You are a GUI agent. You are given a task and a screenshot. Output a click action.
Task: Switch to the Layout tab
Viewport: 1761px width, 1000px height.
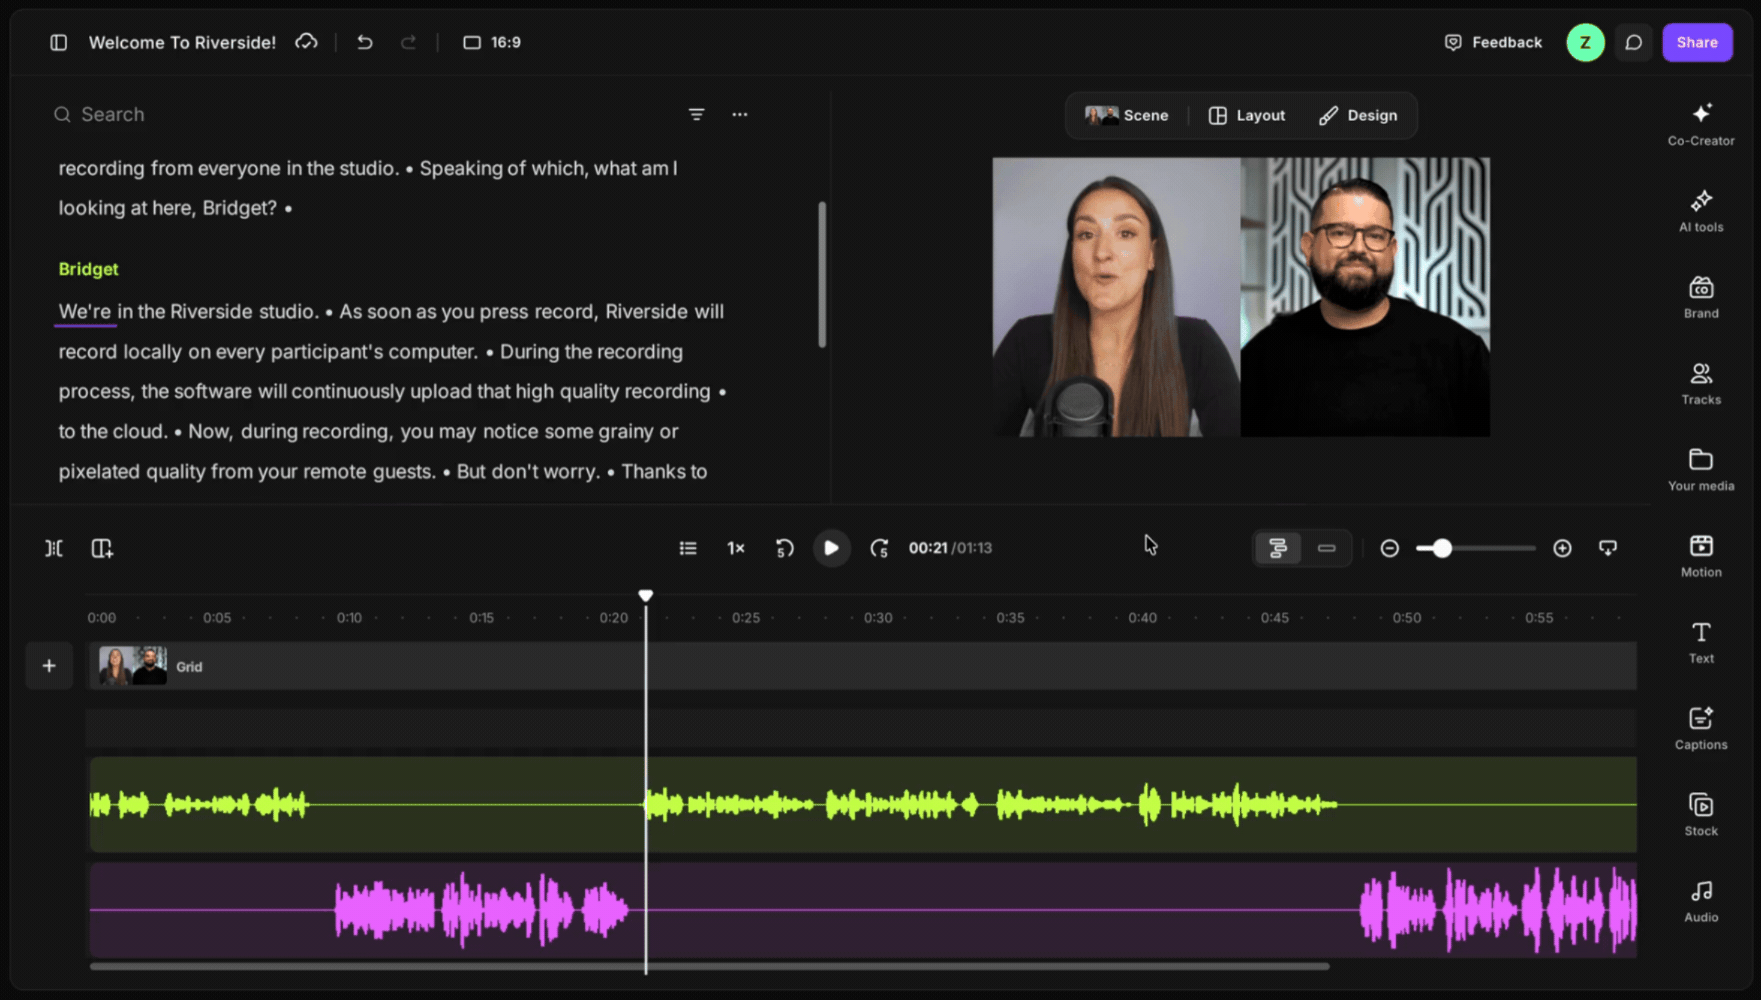point(1247,115)
